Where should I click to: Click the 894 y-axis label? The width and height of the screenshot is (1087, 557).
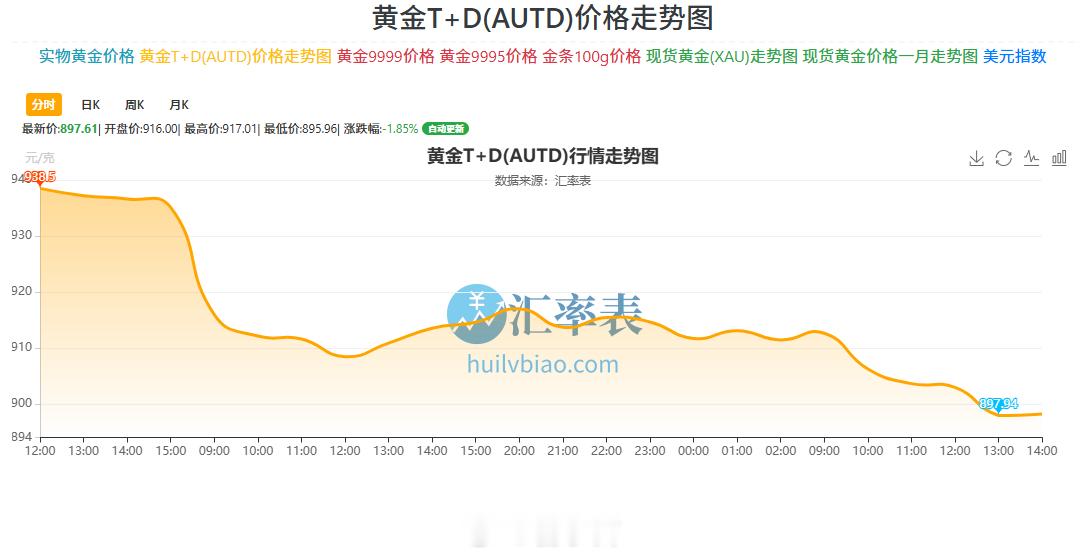click(21, 437)
